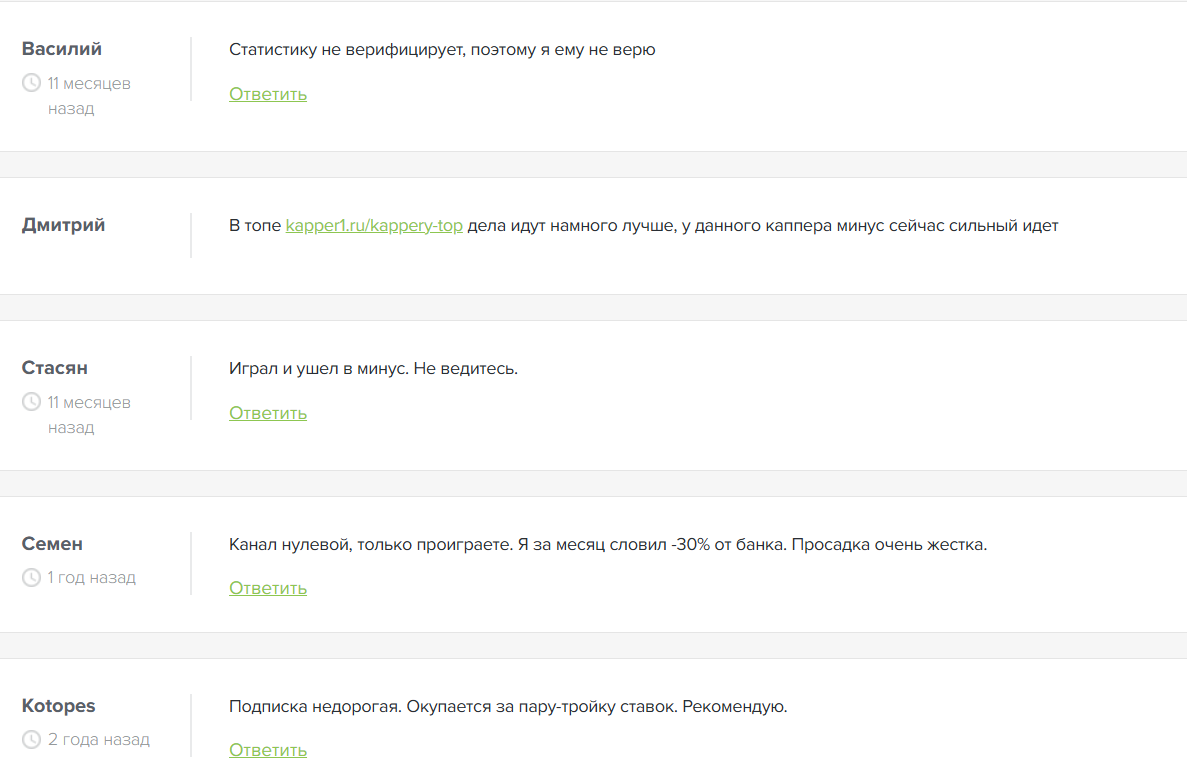Click the clock icon beside Василий's timestamp
Screen dimensions: 1187x782
31,83
